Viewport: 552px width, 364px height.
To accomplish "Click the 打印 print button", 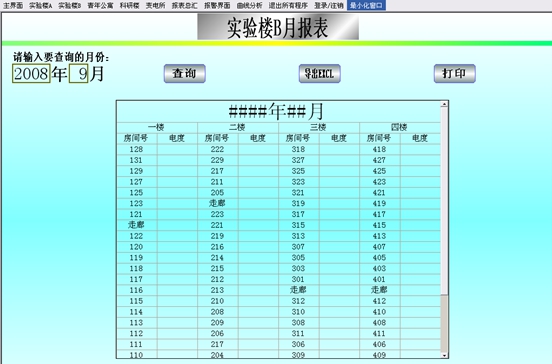I will point(454,74).
